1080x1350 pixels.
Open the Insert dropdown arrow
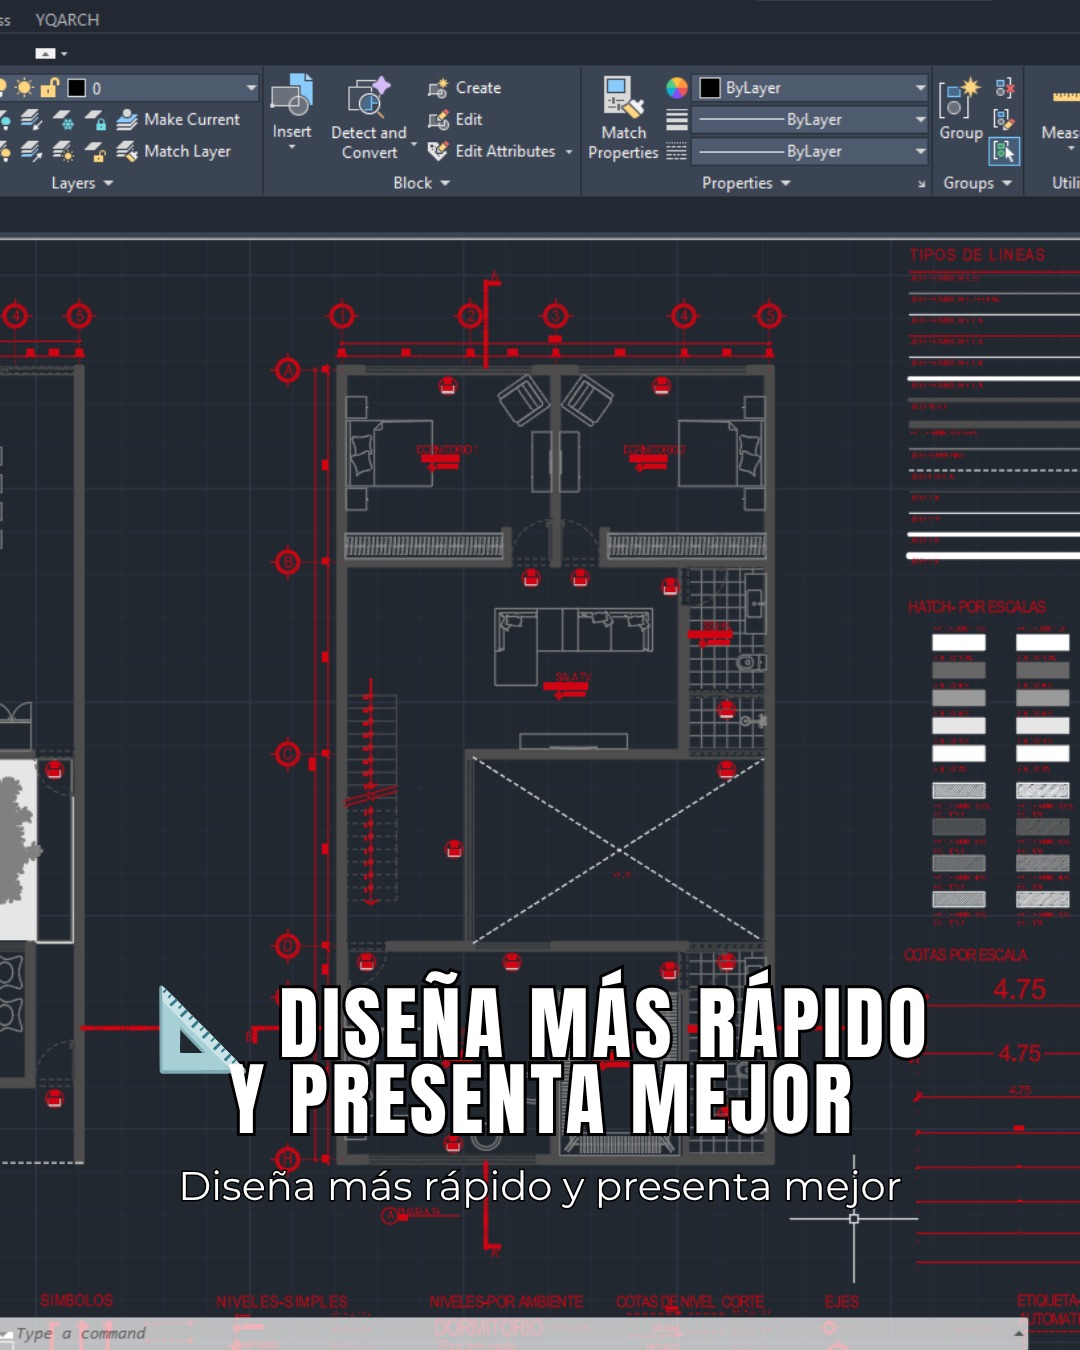tap(292, 148)
